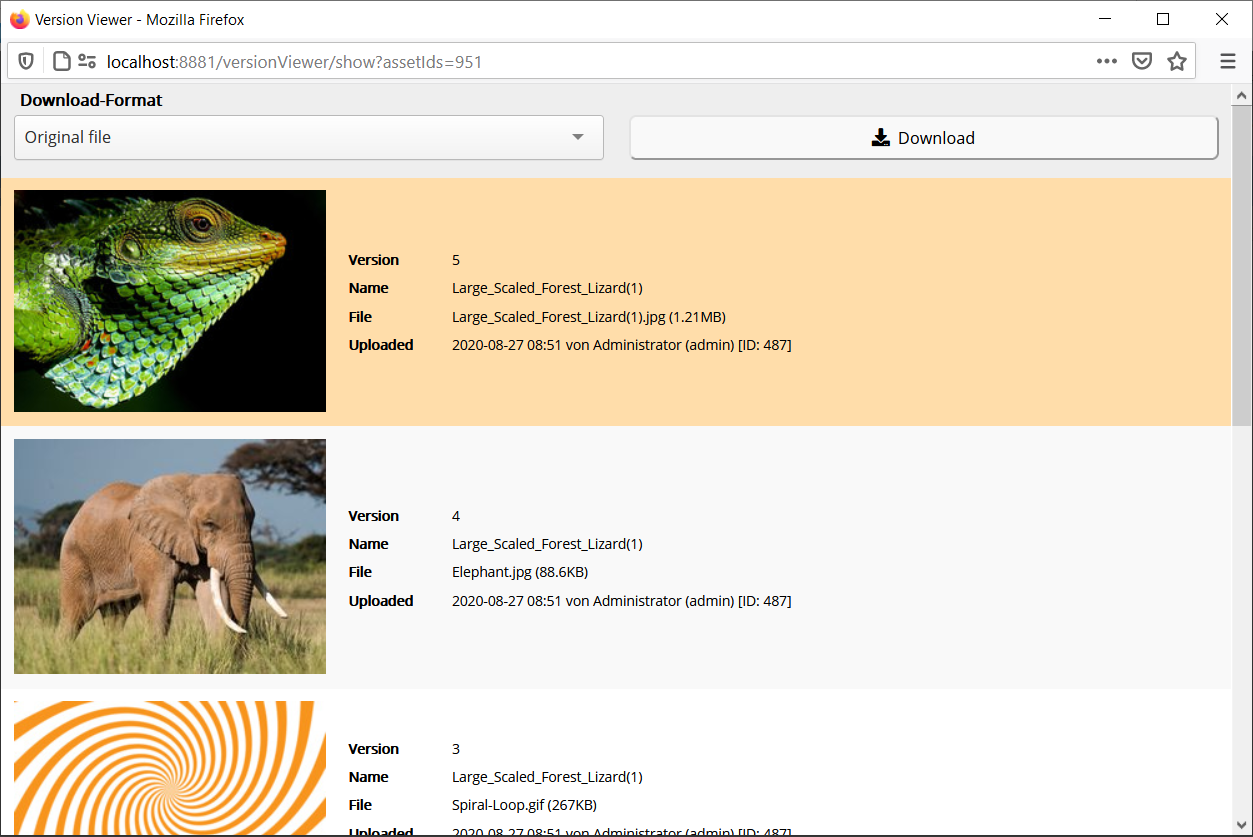Select the green lizard thumbnail
Viewport: 1253px width, 837px height.
tap(170, 301)
